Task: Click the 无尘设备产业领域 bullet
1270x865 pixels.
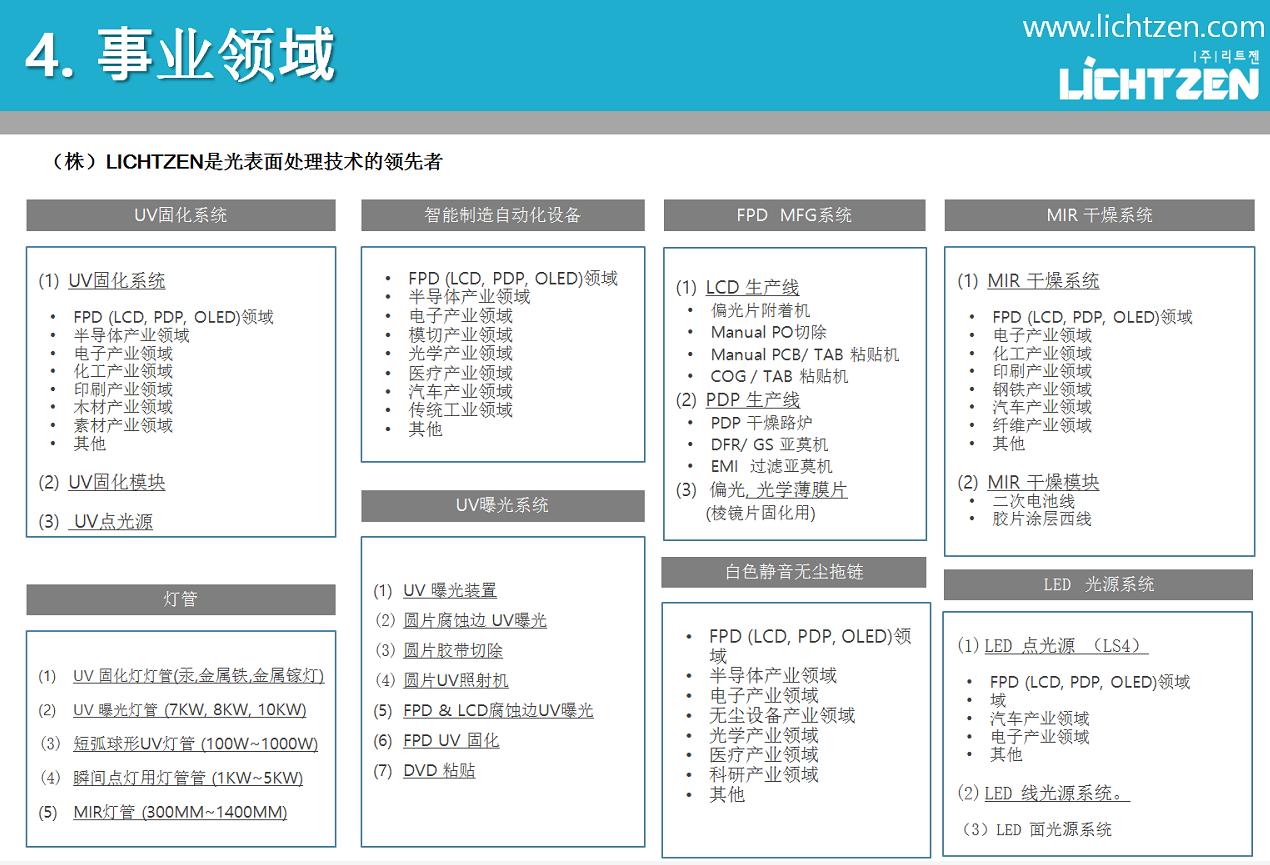Action: (782, 715)
